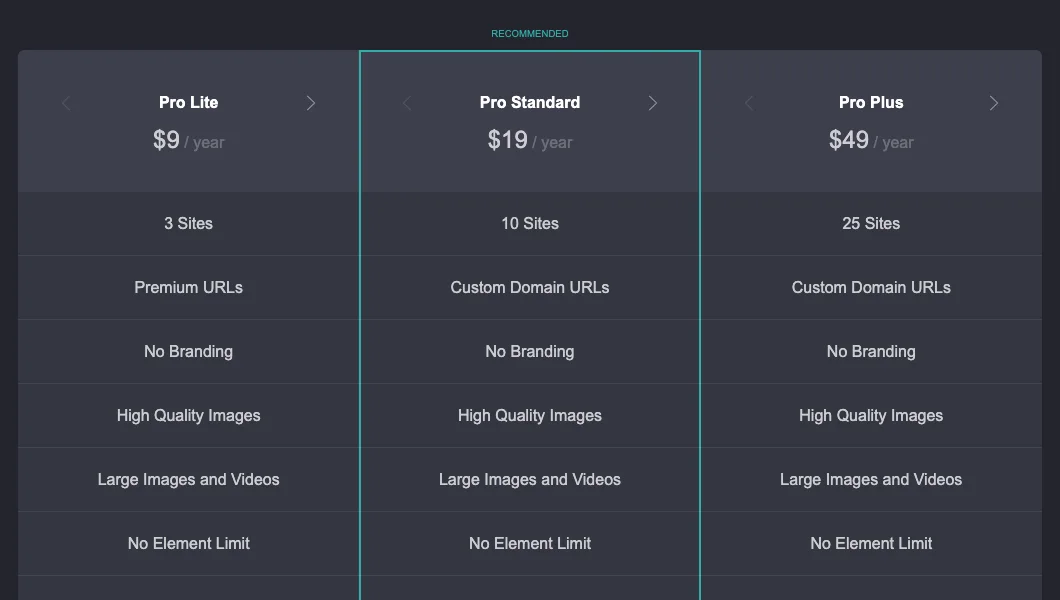Click the '25 Sites' feature cell
The image size is (1060, 600).
pos(871,224)
